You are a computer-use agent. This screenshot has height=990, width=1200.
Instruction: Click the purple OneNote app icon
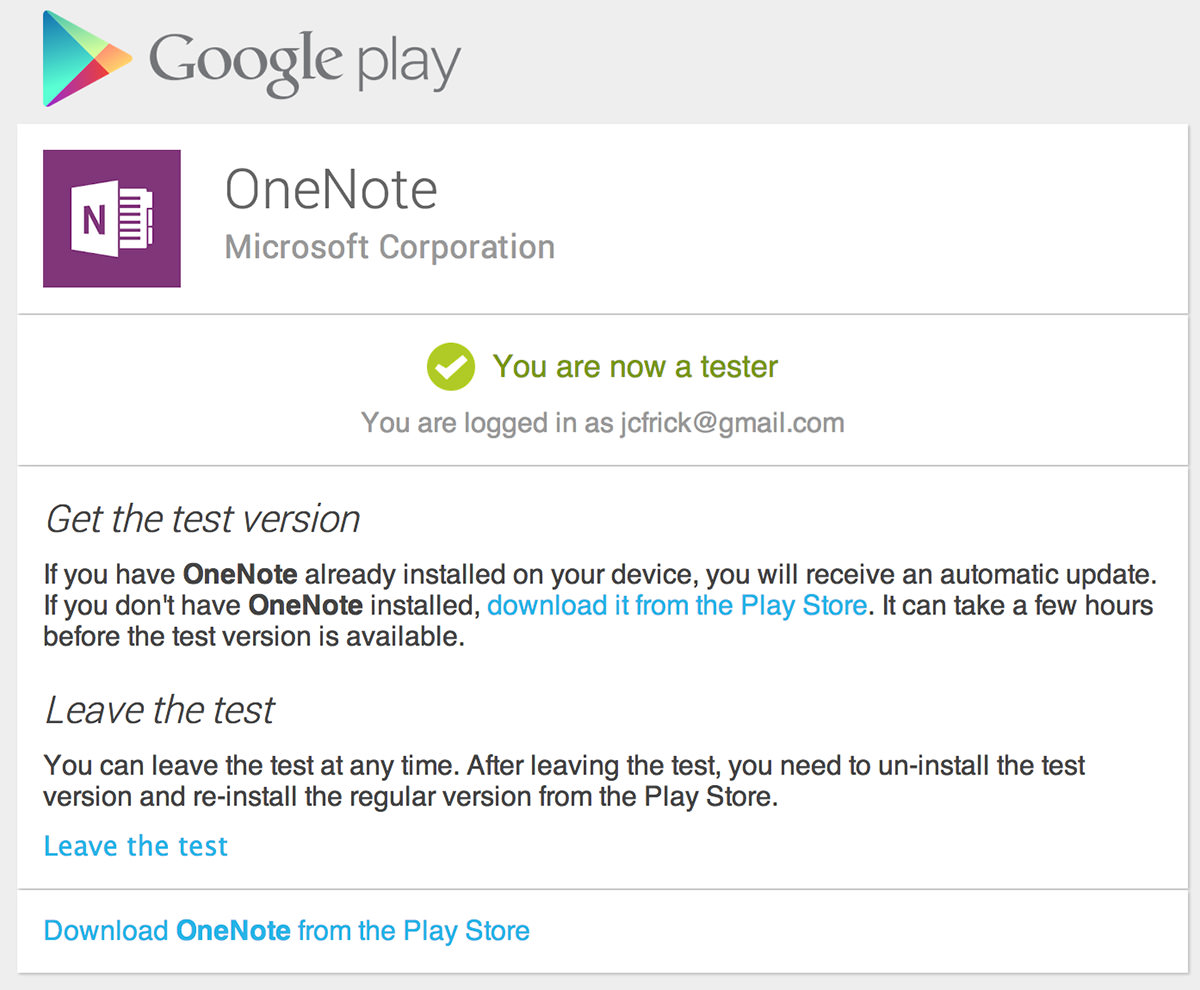point(112,219)
